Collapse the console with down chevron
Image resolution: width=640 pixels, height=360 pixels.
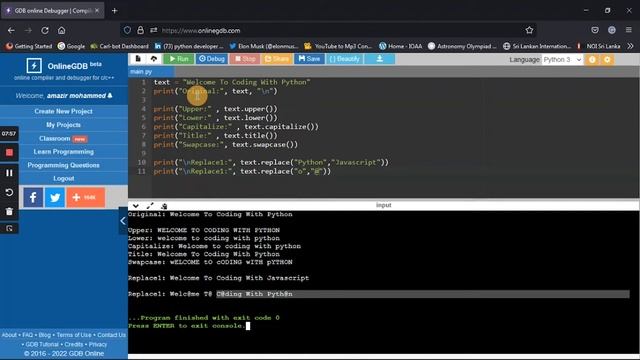136,206
